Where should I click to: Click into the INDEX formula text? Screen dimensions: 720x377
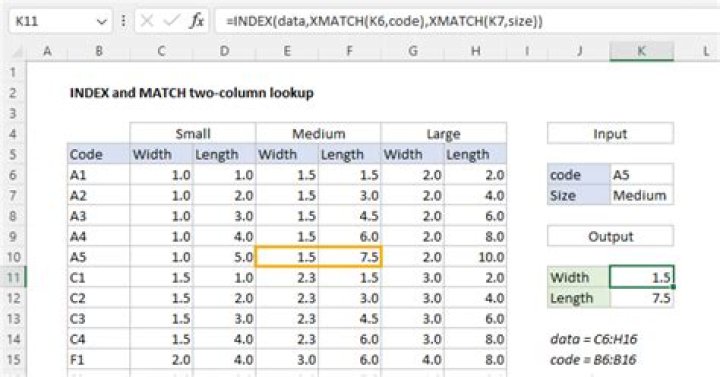(x=384, y=21)
